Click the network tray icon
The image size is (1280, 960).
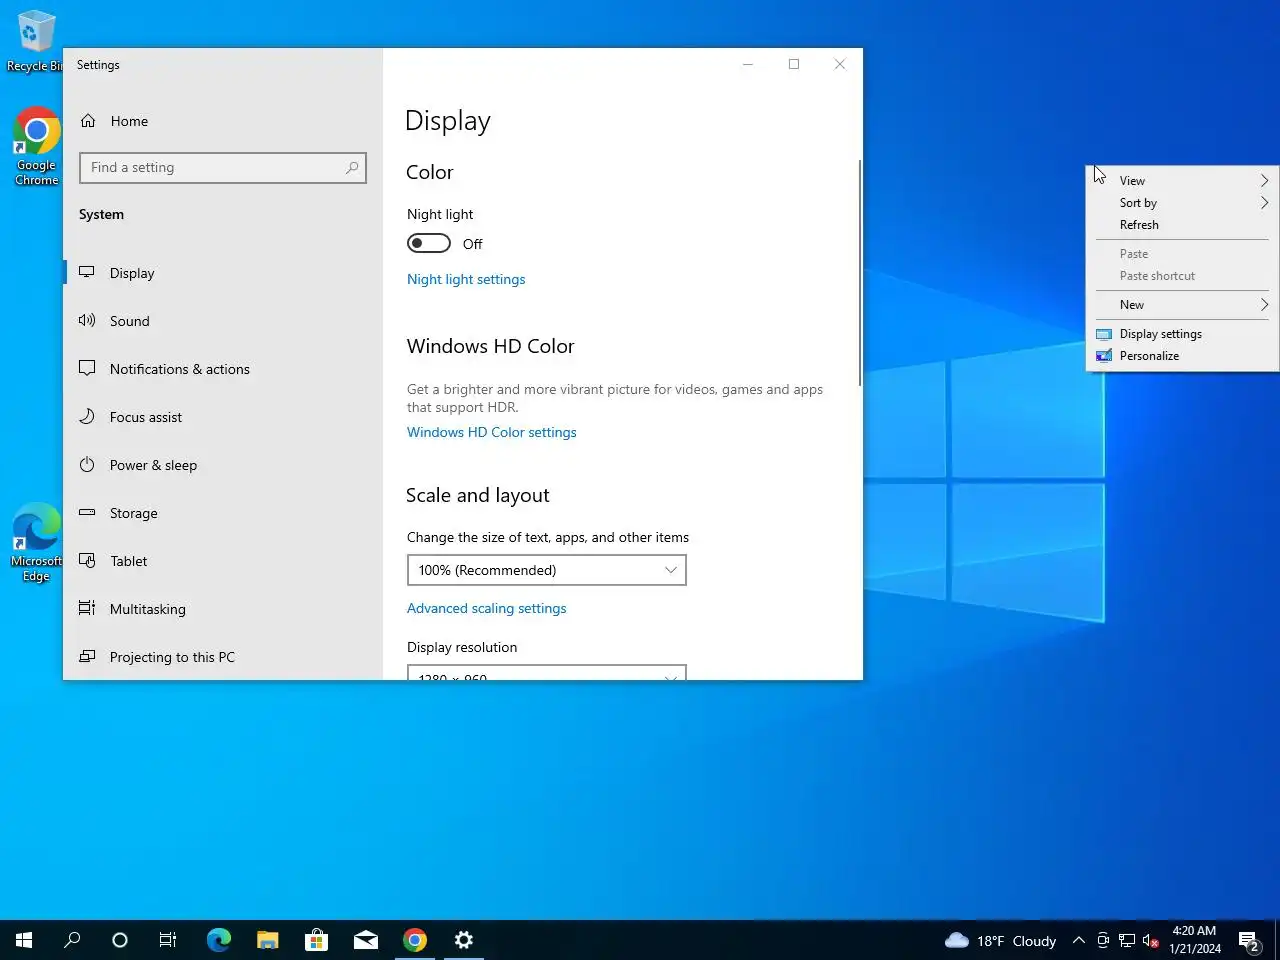(x=1127, y=940)
